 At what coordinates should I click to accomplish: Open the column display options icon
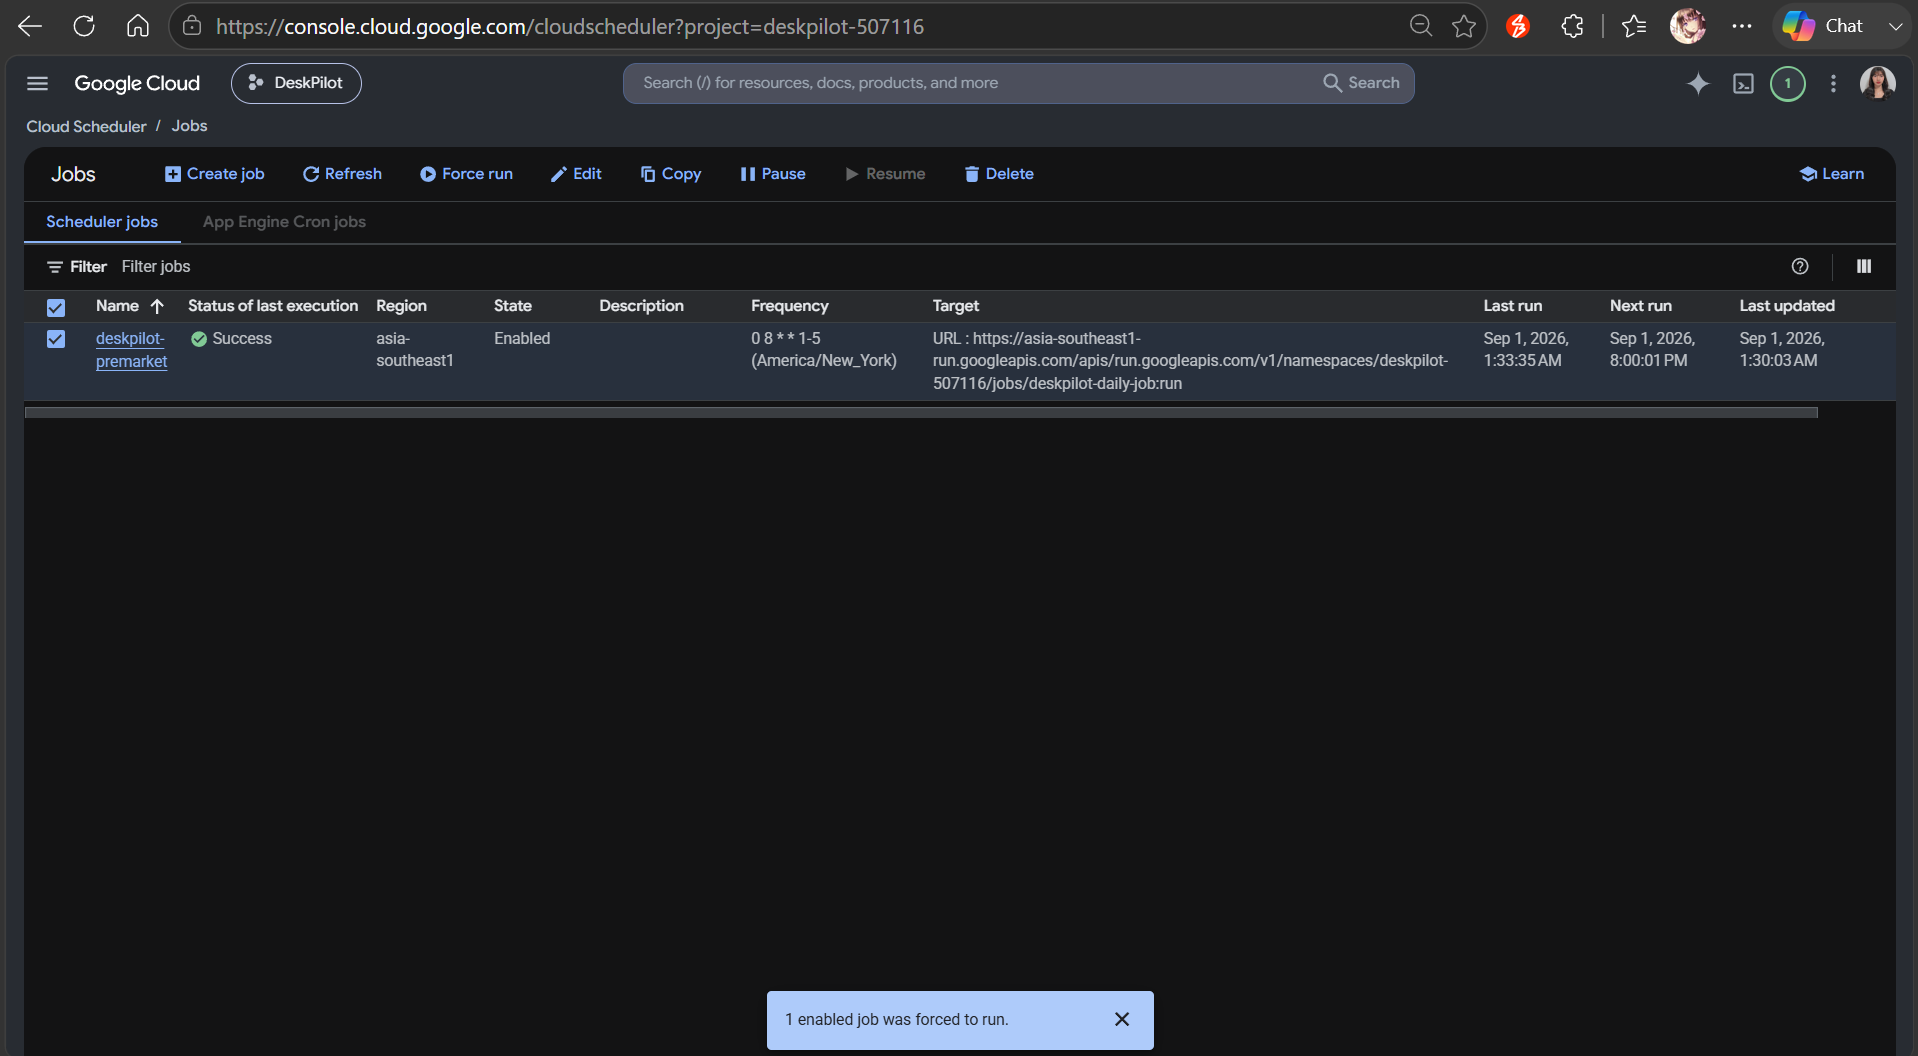pyautogui.click(x=1864, y=266)
